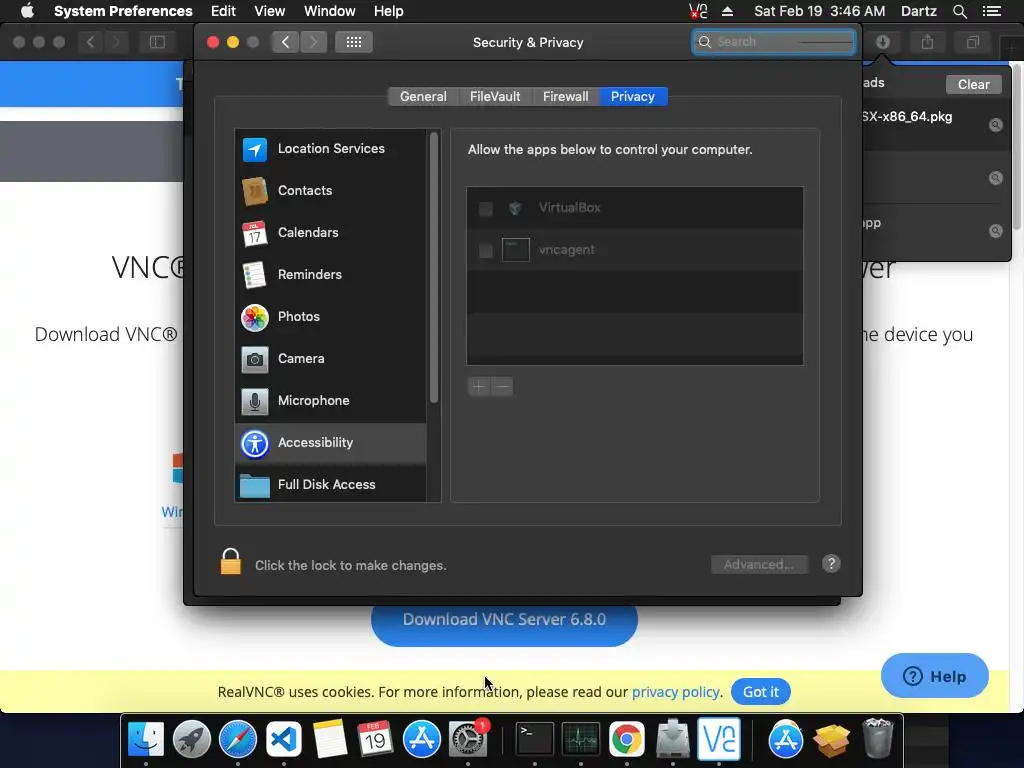Open System Preferences Dock icon with badge

click(x=468, y=739)
